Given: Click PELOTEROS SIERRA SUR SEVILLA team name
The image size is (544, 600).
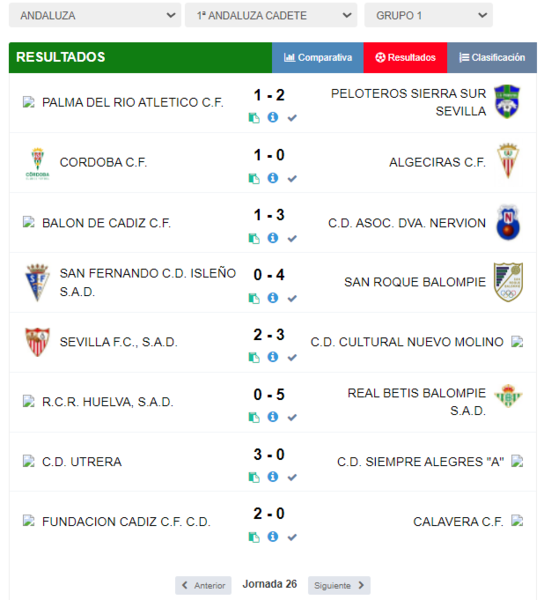Looking at the screenshot, I should coord(408,102).
